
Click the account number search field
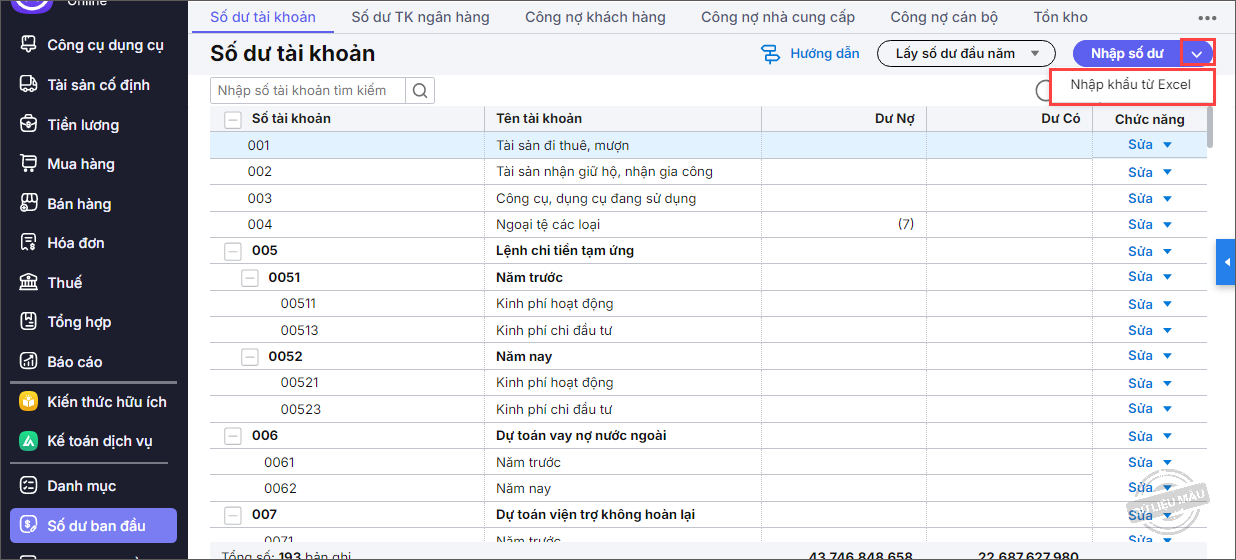(x=308, y=91)
